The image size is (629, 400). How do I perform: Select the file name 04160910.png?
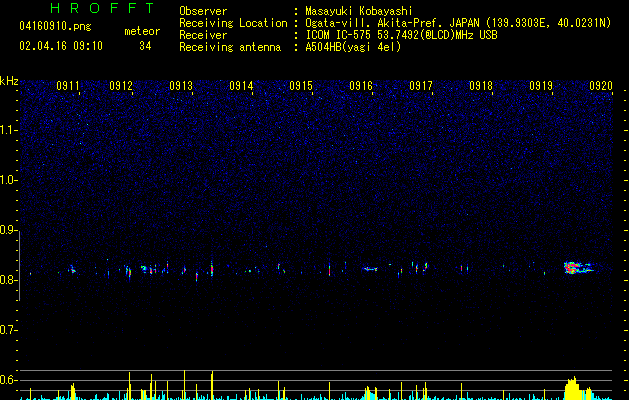pyautogui.click(x=55, y=27)
